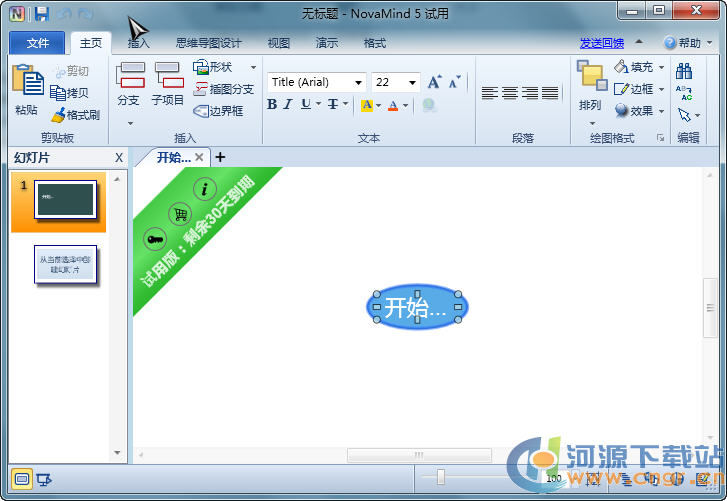727x501 pixels.
Task: Align paragraph left
Action: coord(490,93)
